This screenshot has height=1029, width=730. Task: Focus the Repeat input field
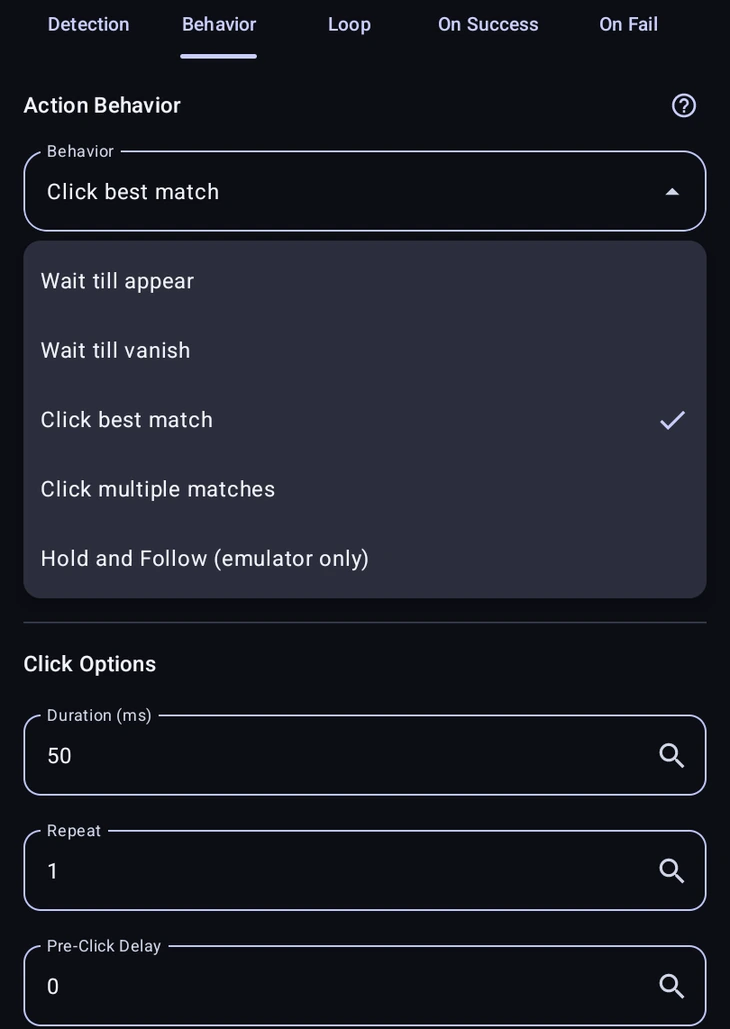365,871
